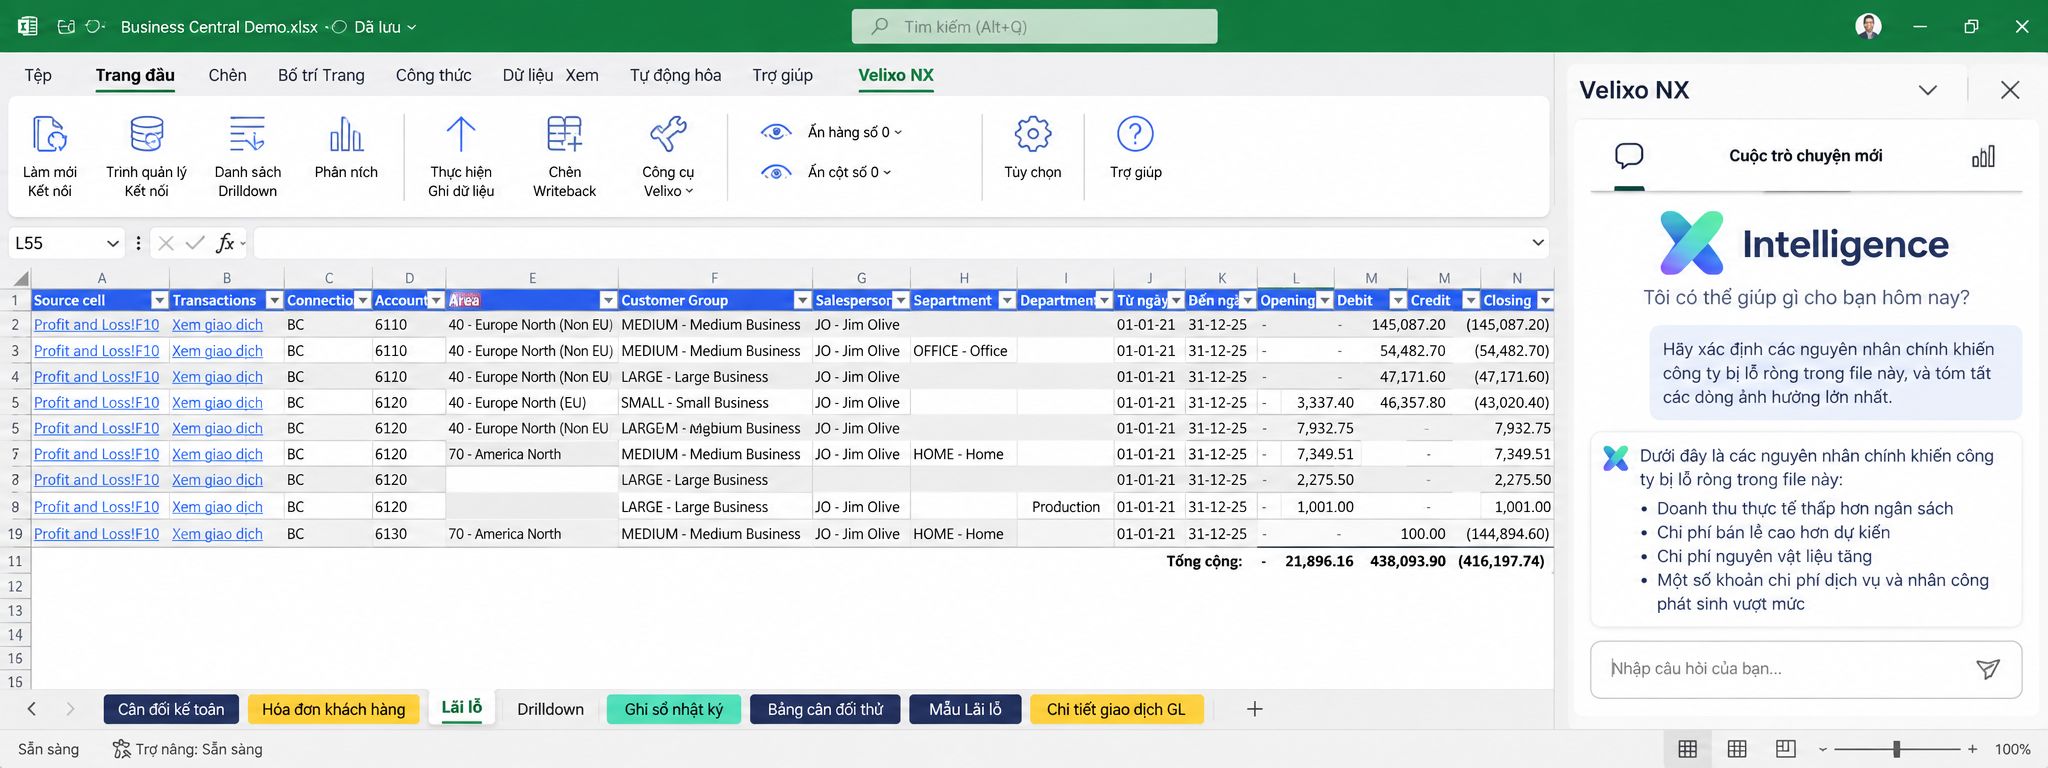The height and width of the screenshot is (768, 2048).
Task: Open chat bubble tab in Velixo NX panel
Action: 1629,156
